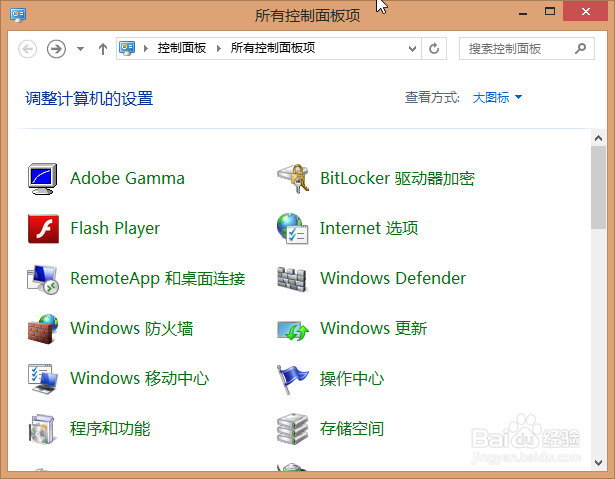Screen dimensions: 615x479
Task: Click the Internet 选项 globe icon
Action: [292, 229]
